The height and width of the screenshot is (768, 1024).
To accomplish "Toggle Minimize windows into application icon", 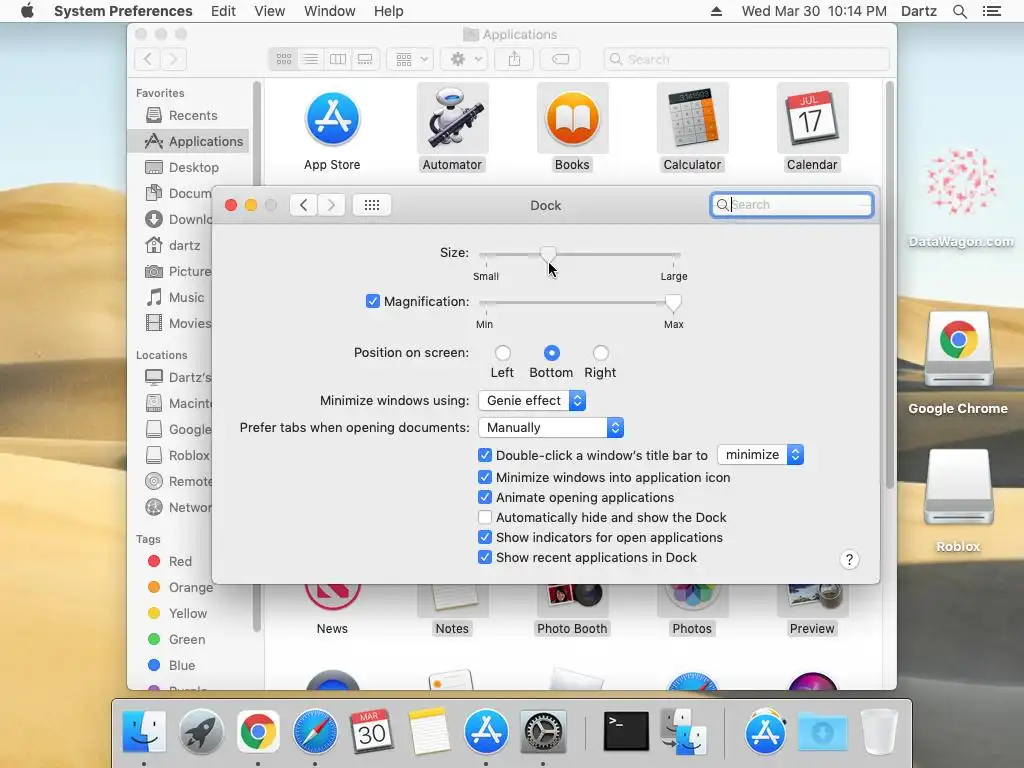I will pyautogui.click(x=485, y=477).
